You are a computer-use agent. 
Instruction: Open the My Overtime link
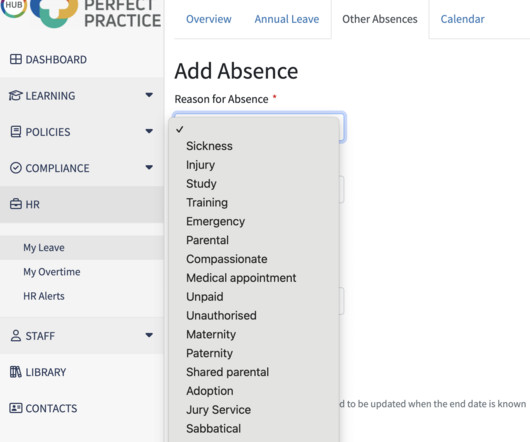pyautogui.click(x=52, y=272)
